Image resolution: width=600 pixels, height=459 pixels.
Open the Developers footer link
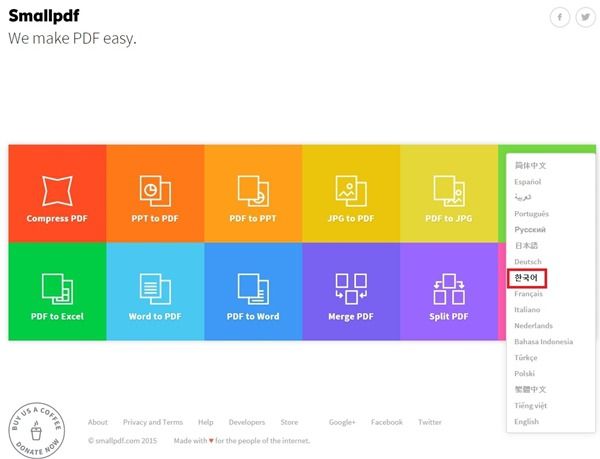click(x=247, y=422)
